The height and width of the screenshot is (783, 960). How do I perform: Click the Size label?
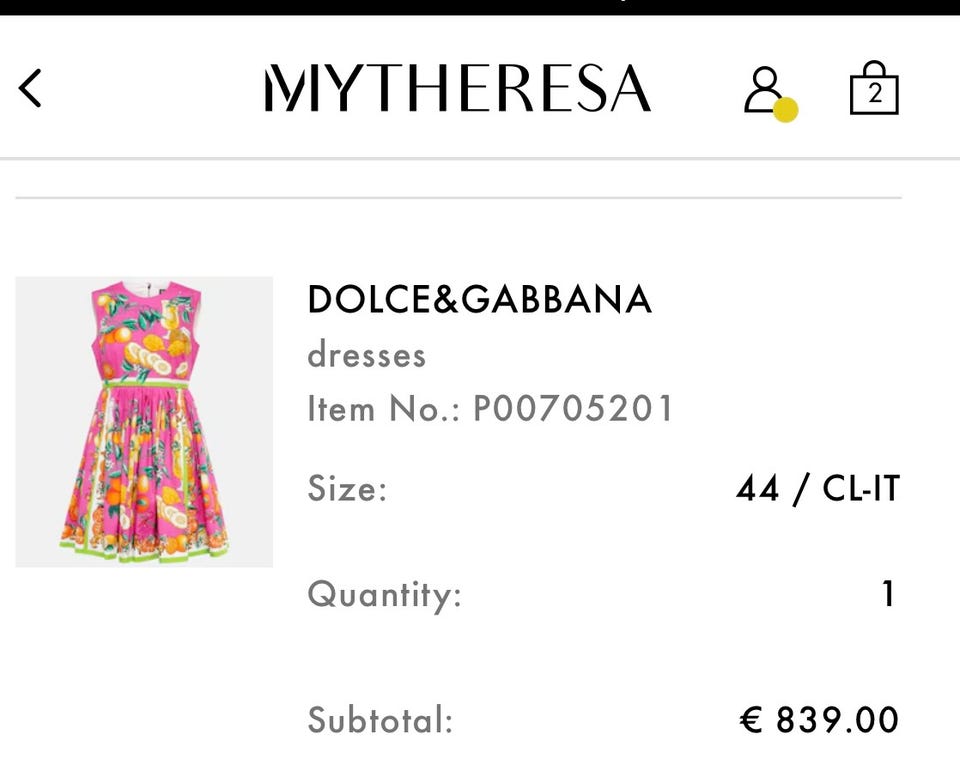coord(347,490)
